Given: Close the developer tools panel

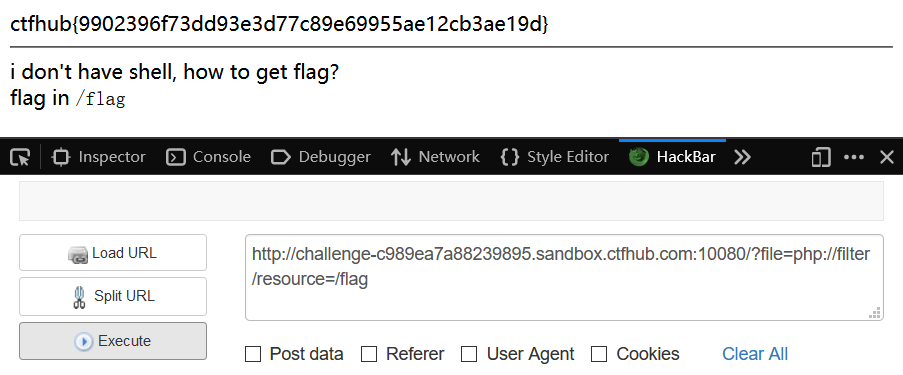Looking at the screenshot, I should point(887,157).
